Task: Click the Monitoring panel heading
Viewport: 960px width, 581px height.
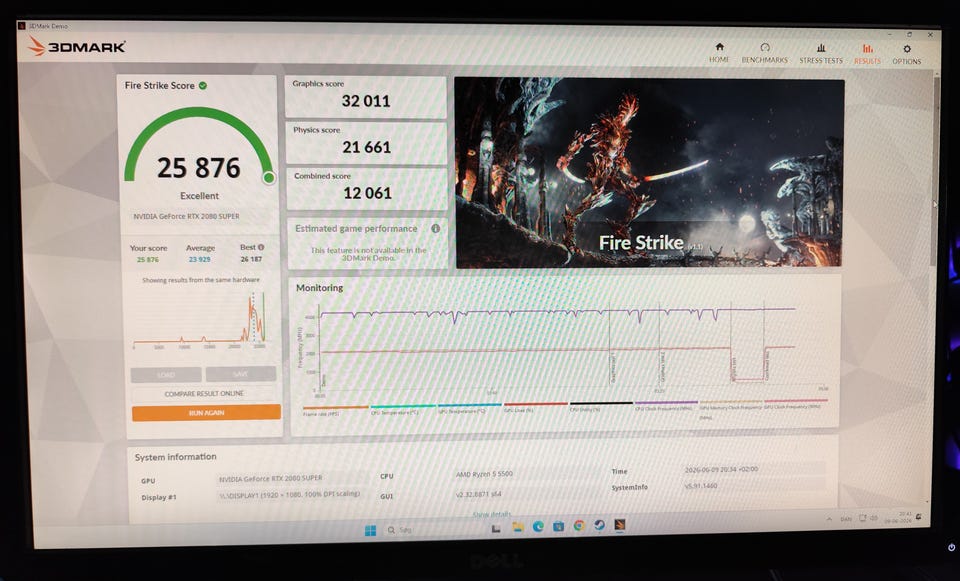Action: [x=320, y=288]
